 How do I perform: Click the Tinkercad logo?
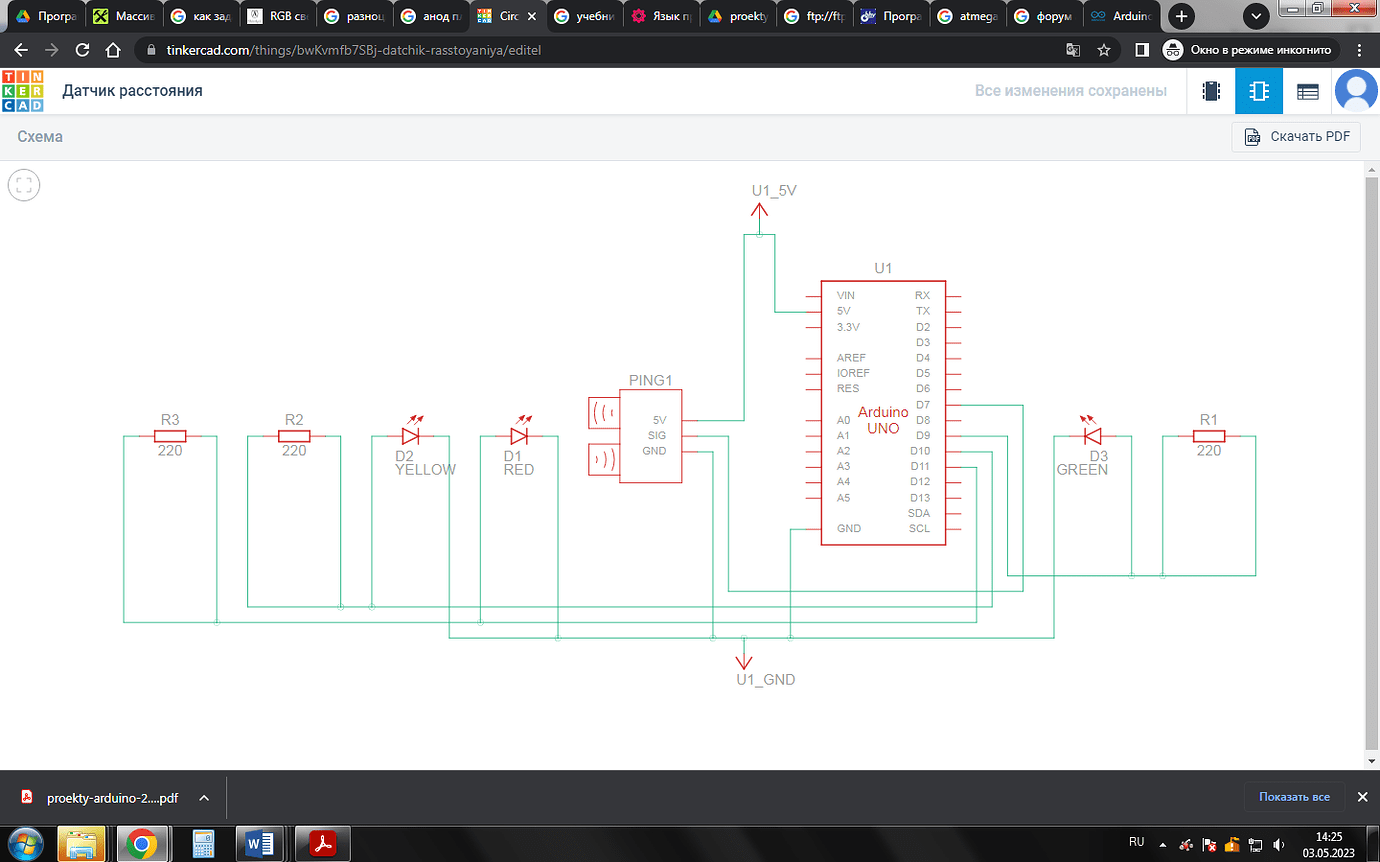21,90
